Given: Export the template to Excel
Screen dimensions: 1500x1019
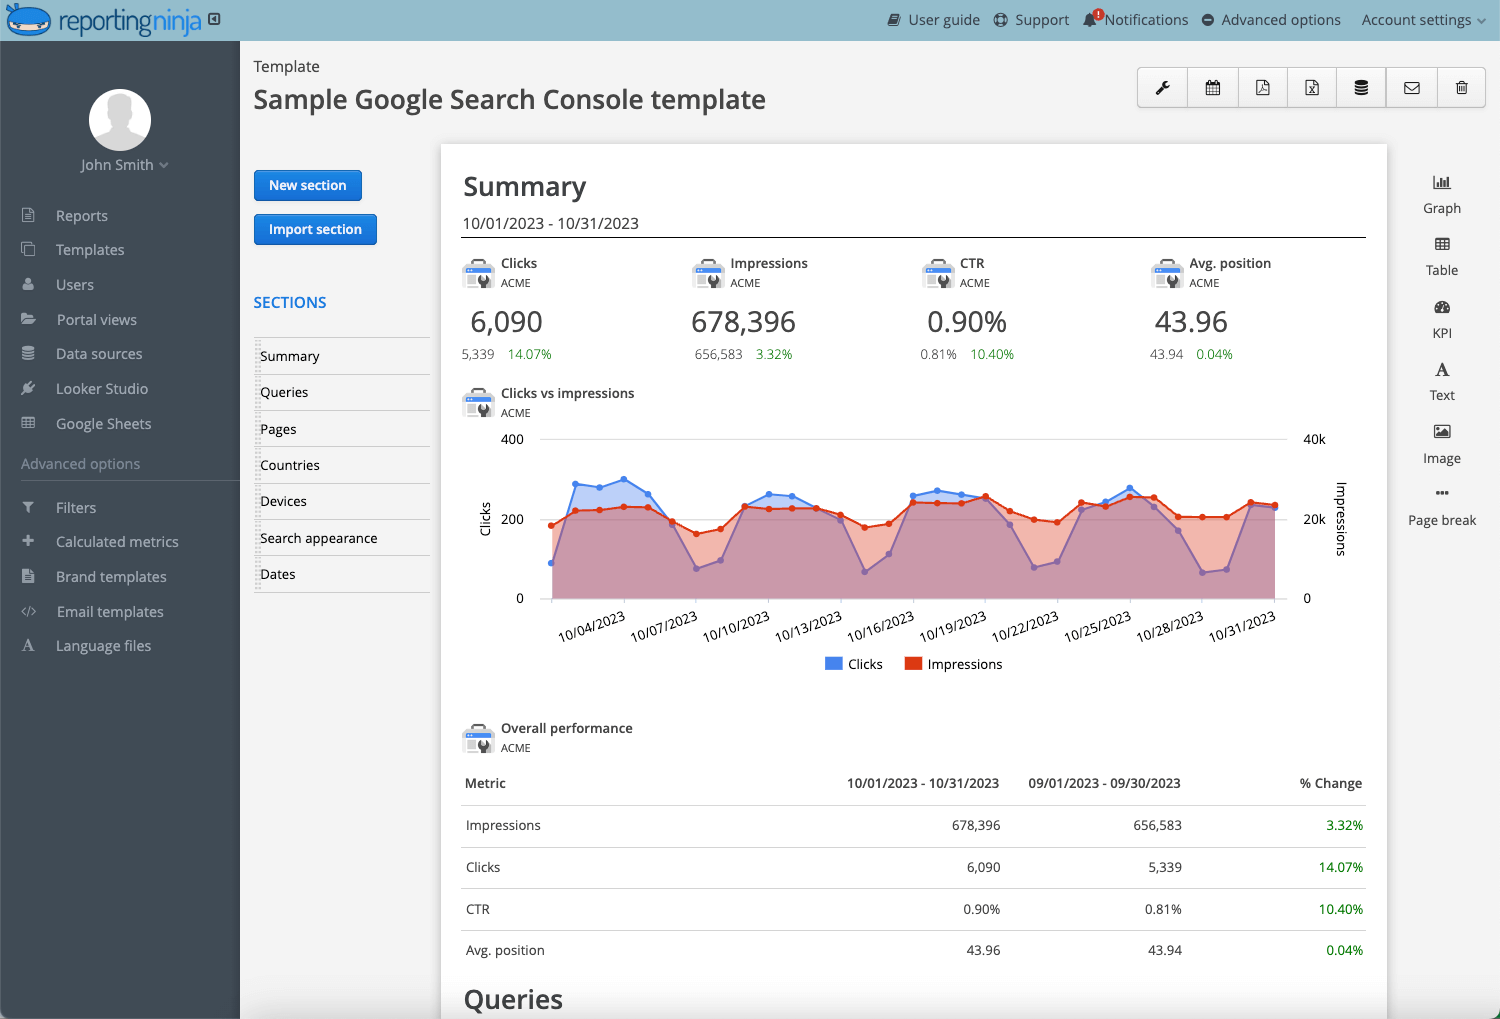Looking at the screenshot, I should tap(1311, 87).
